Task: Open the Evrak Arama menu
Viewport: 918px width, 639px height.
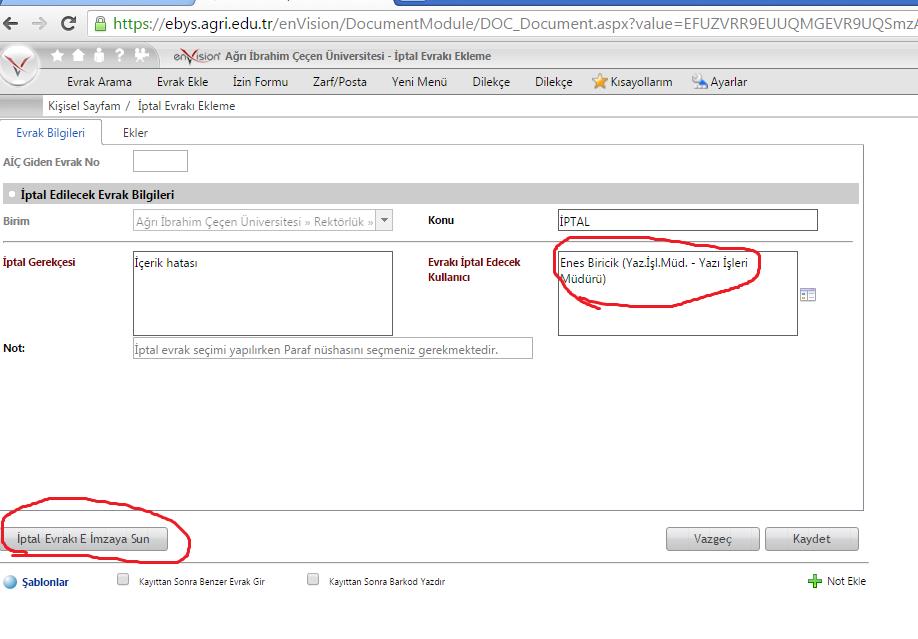Action: pos(99,82)
